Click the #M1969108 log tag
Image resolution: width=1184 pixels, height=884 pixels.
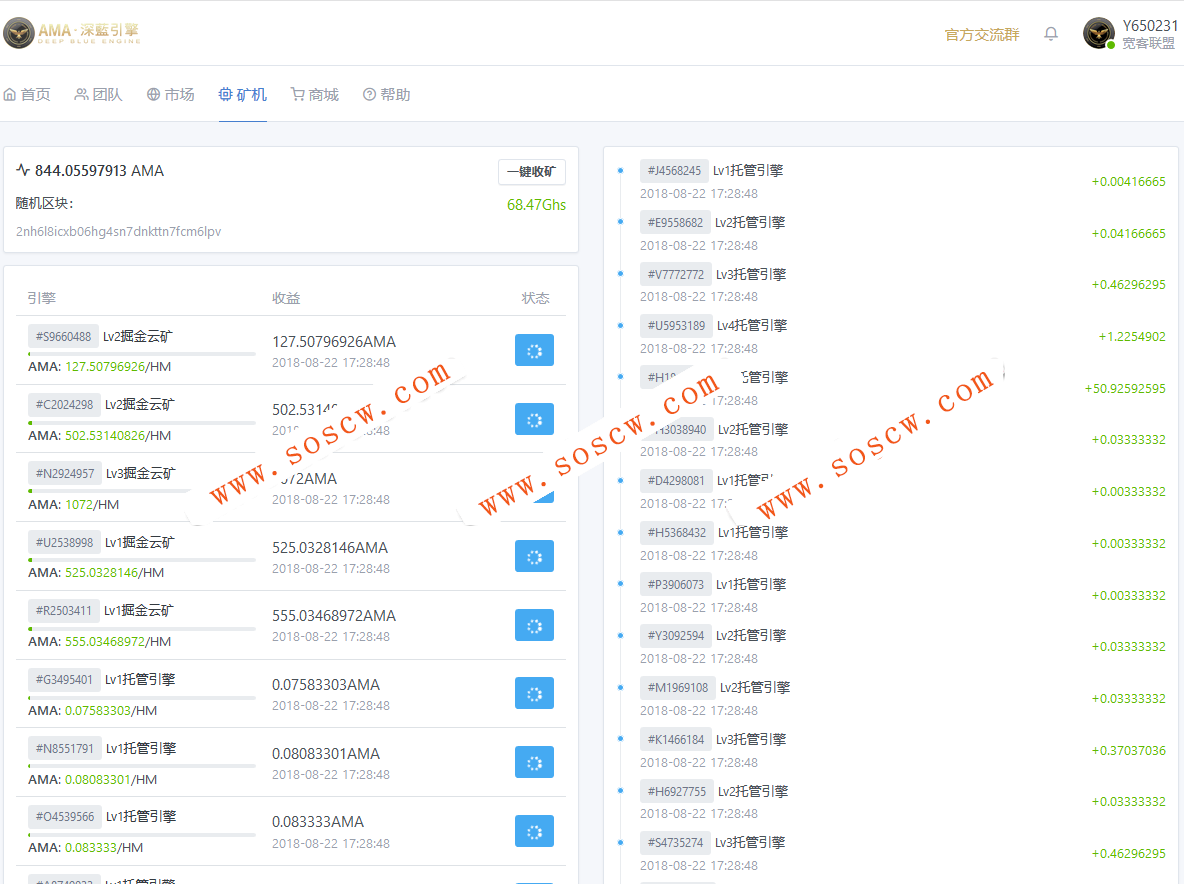pos(678,688)
